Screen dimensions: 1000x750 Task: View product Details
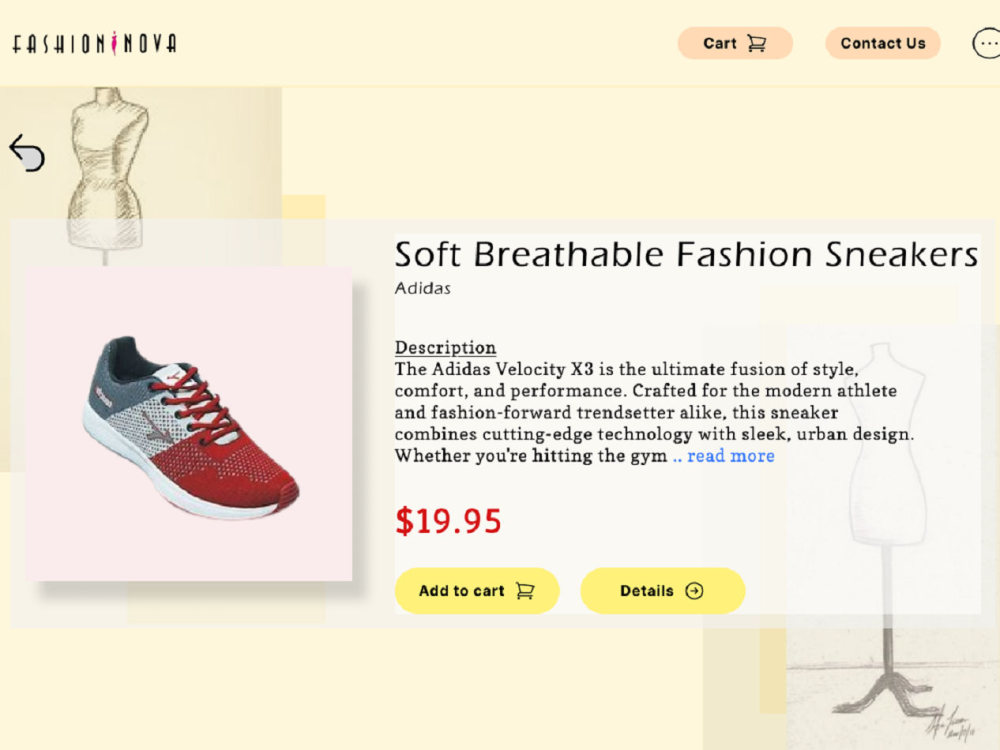click(663, 591)
